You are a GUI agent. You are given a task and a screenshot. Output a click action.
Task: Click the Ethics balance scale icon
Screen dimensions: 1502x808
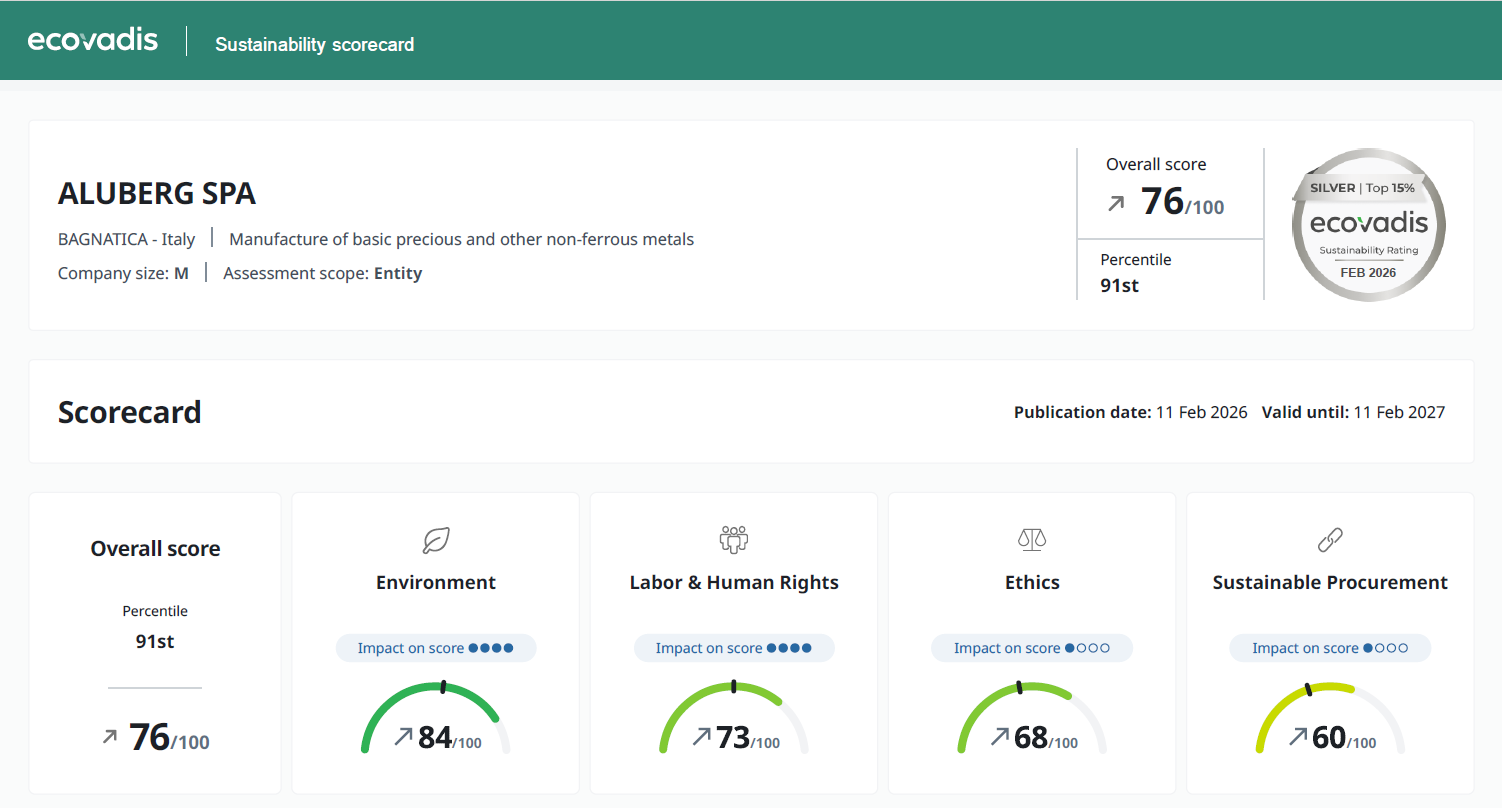(x=1031, y=540)
